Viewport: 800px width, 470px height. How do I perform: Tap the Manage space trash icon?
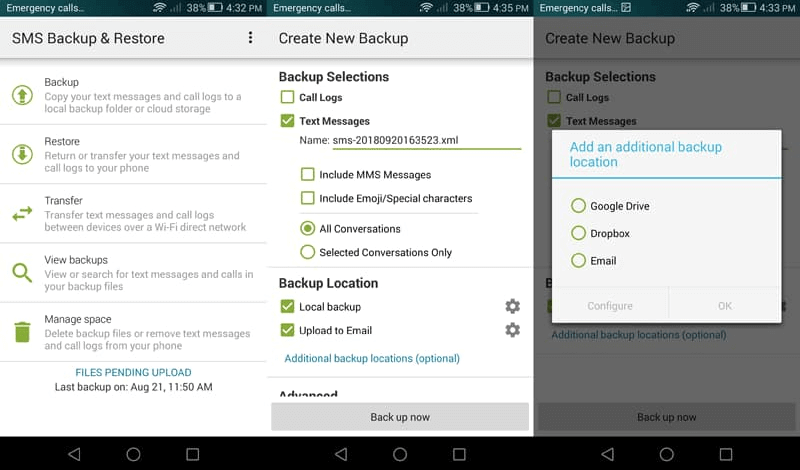point(22,332)
